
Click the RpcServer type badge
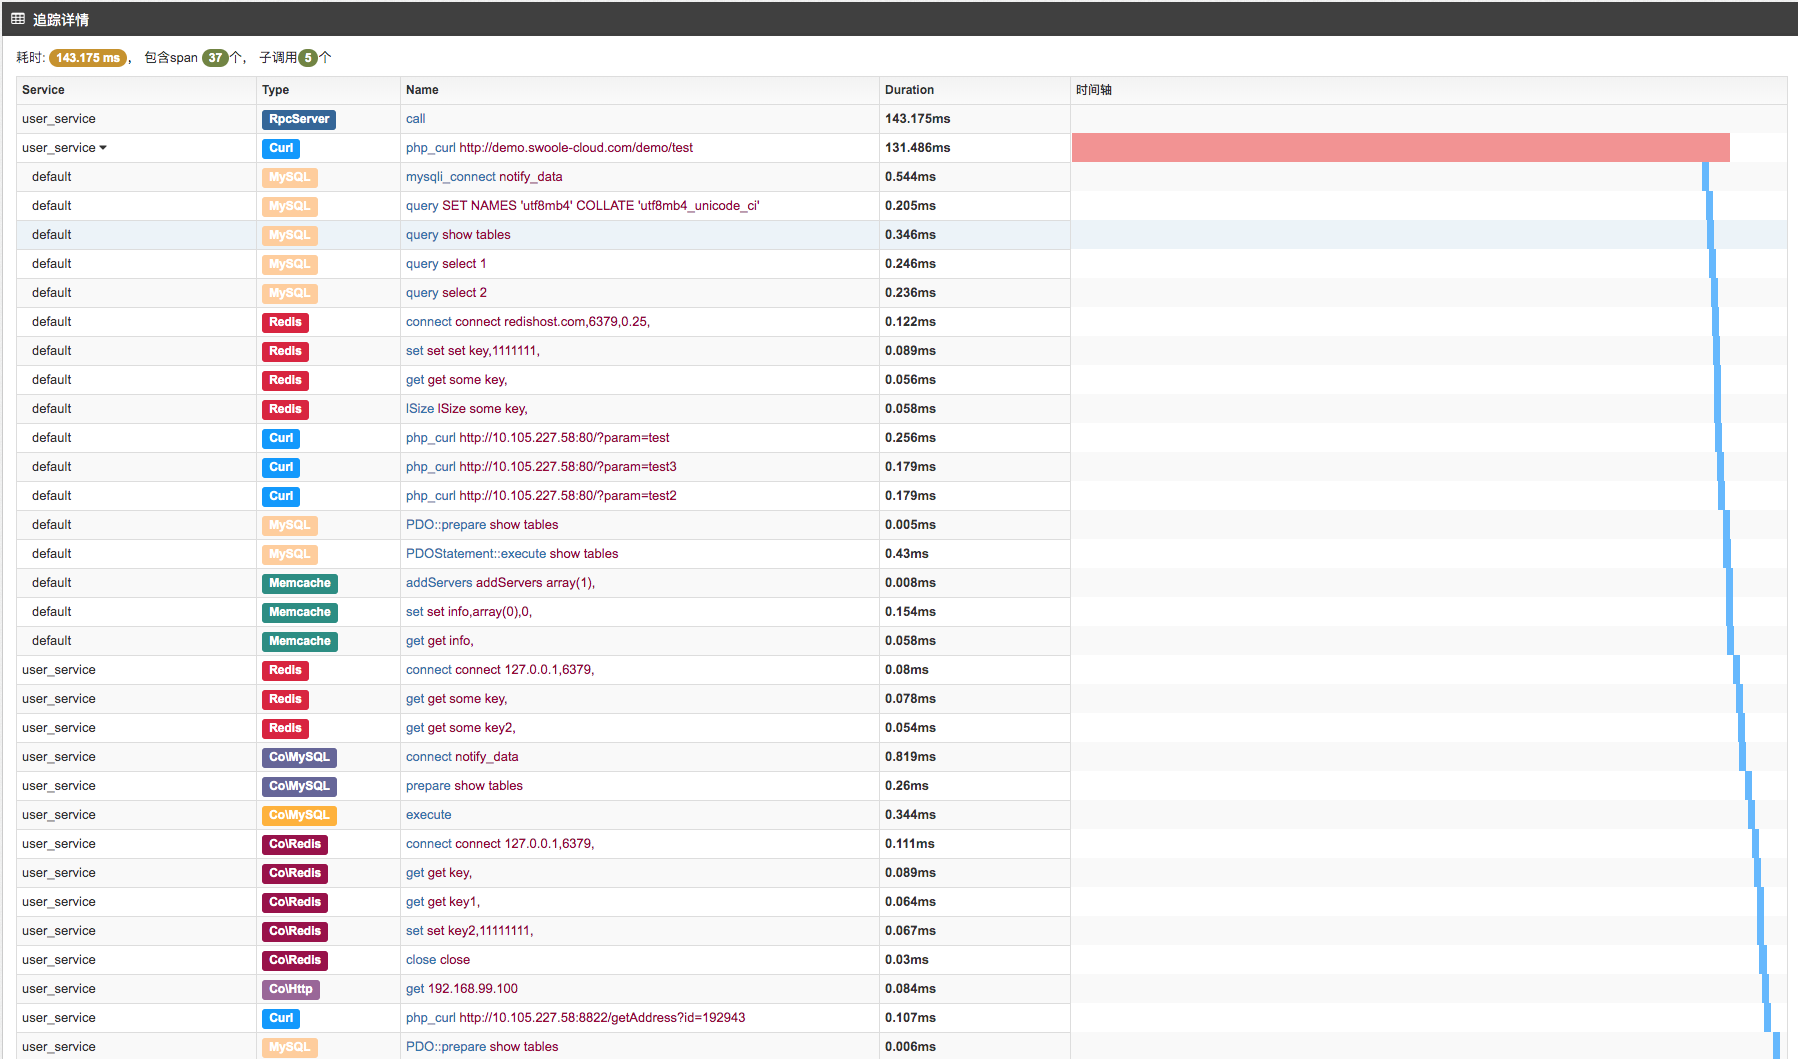pos(298,119)
